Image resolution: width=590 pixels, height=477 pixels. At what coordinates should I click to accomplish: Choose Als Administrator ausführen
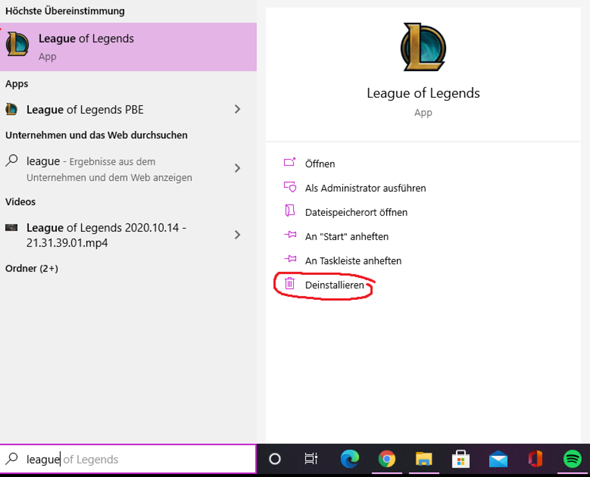click(365, 188)
